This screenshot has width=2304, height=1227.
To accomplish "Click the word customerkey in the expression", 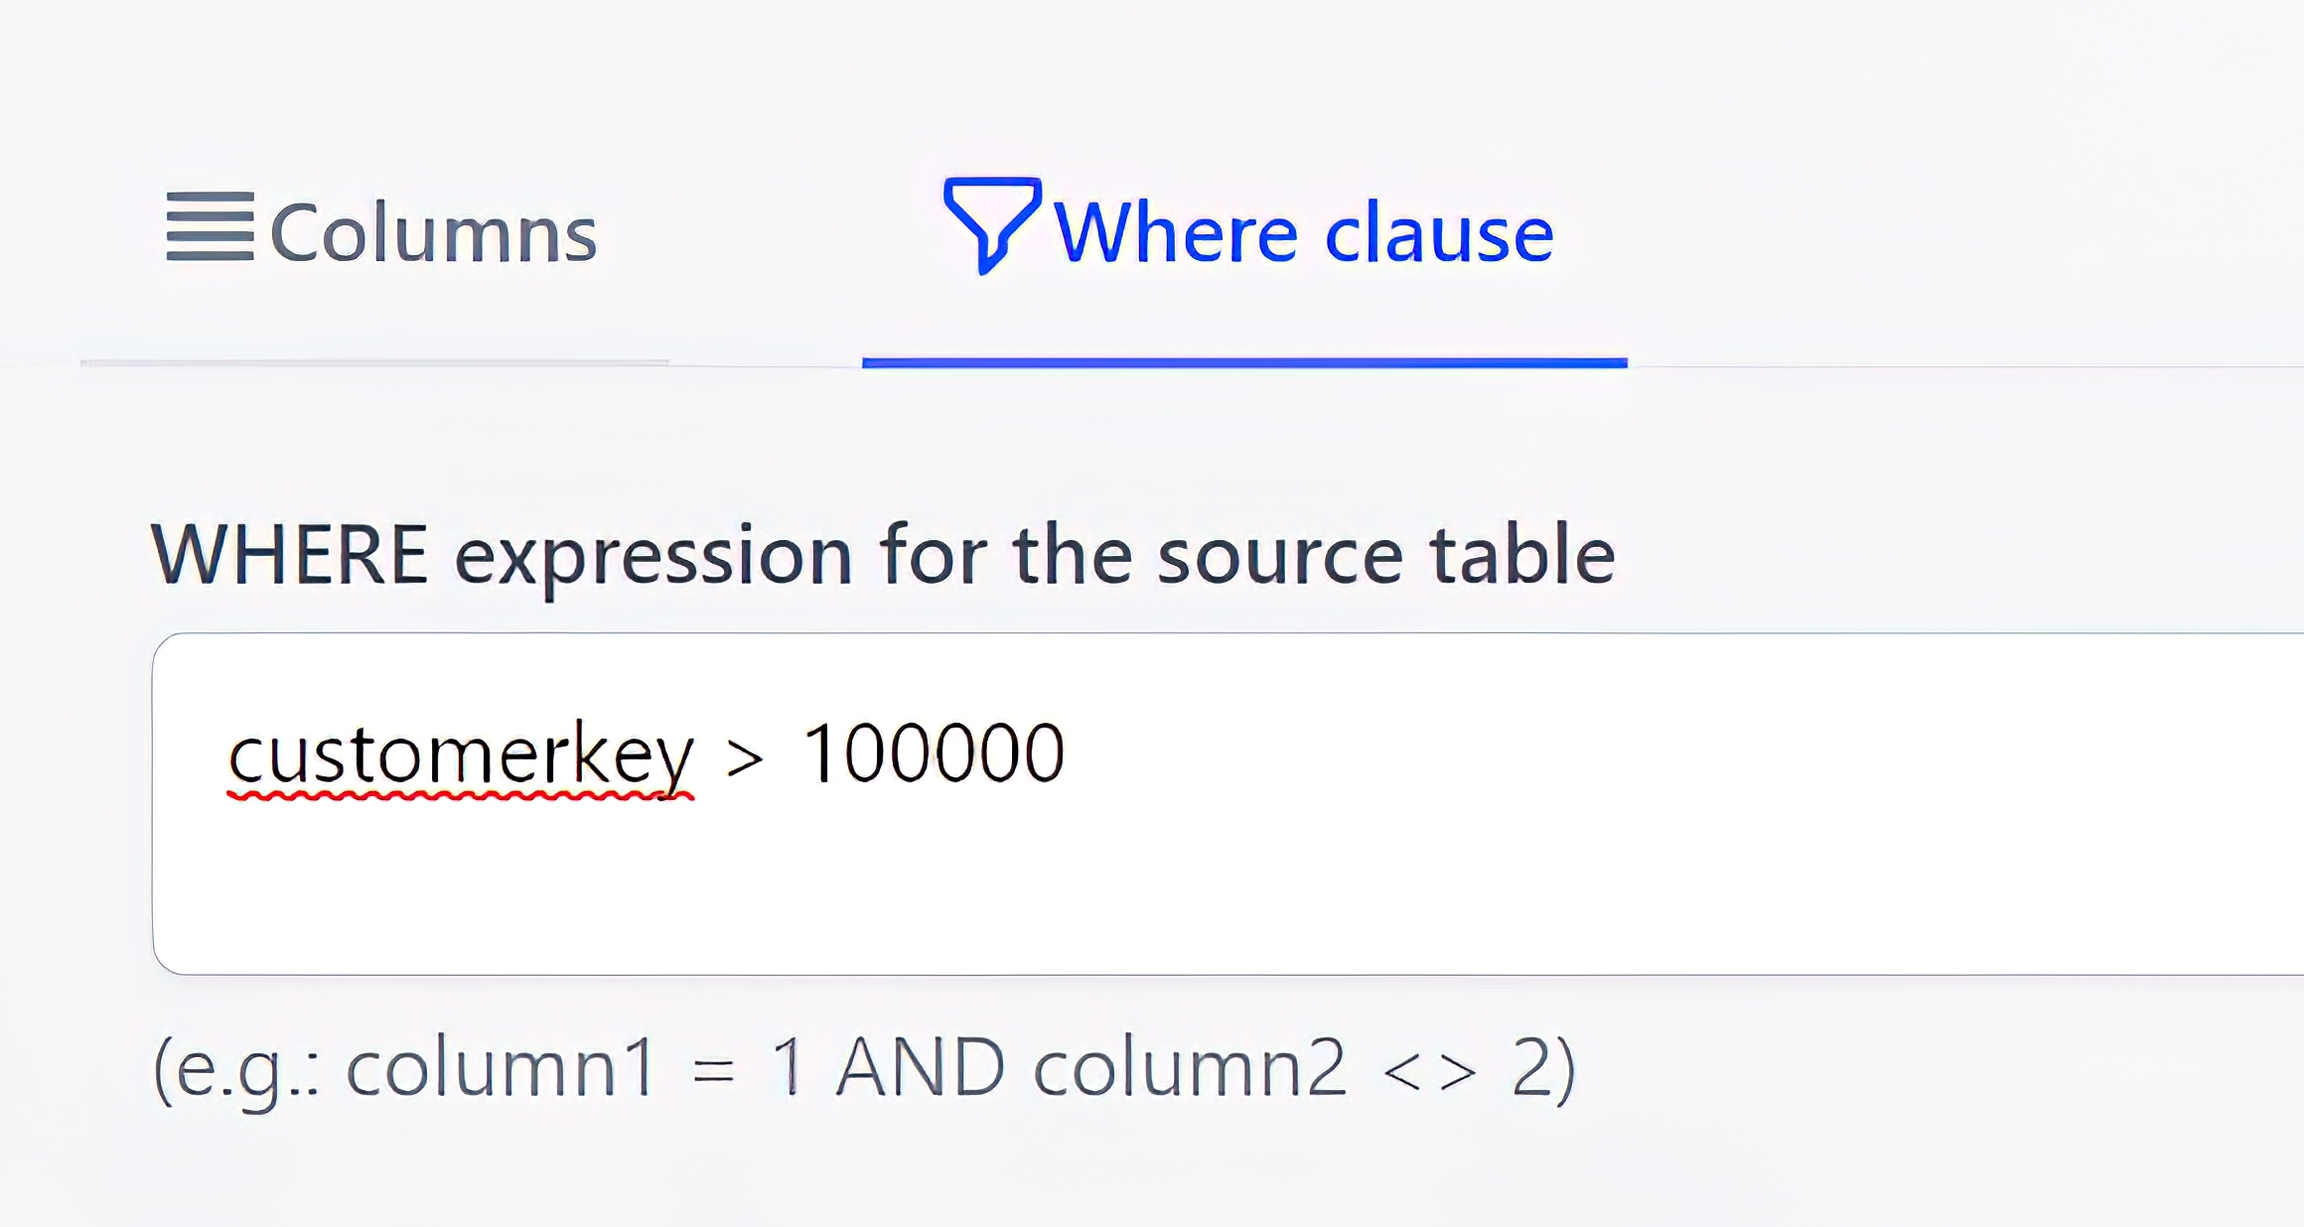I will coord(460,754).
